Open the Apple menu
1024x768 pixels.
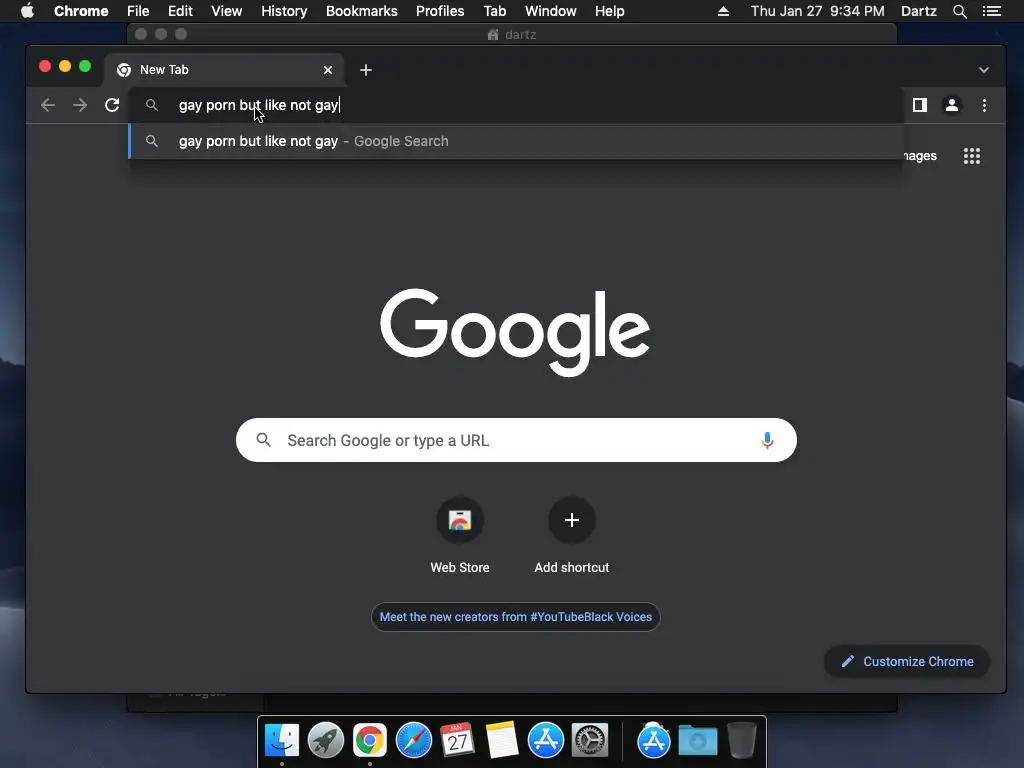(27, 11)
